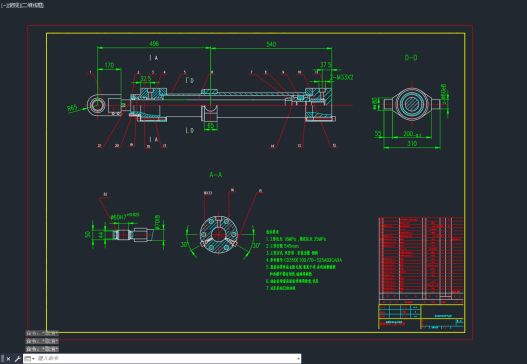Select the R65 radius dimension

tap(72, 108)
